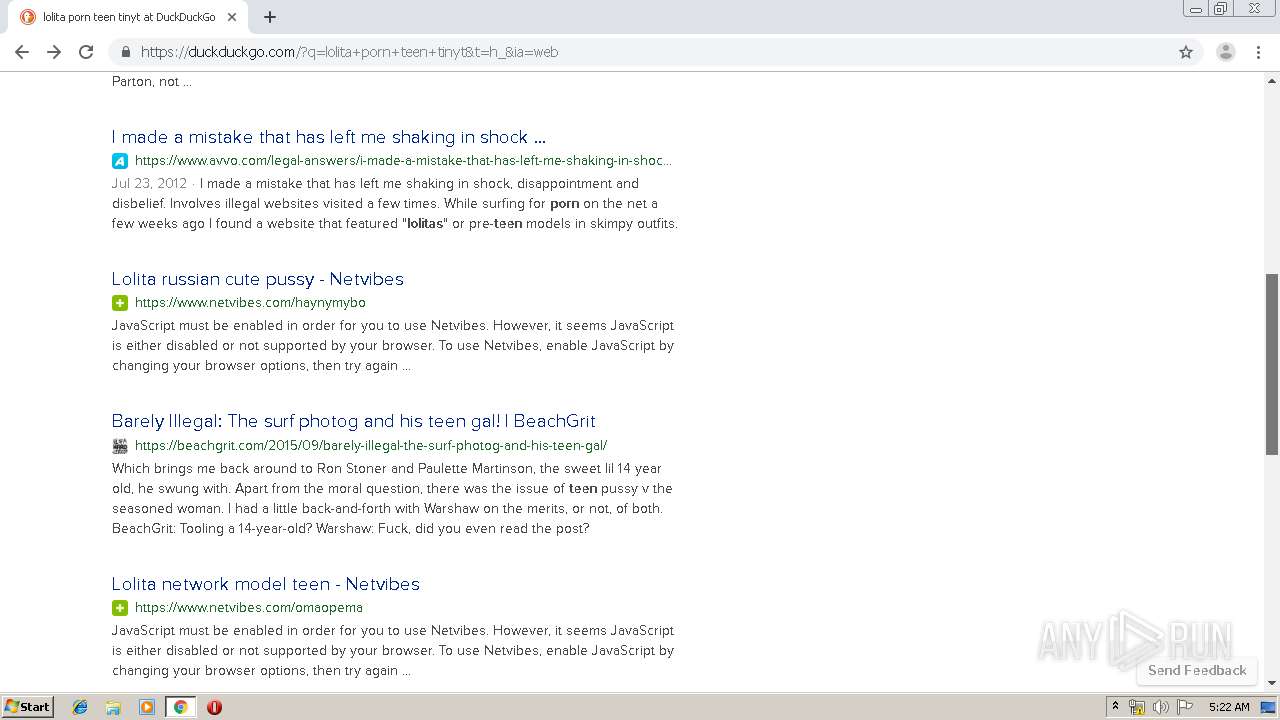Viewport: 1280px width, 720px height.
Task: Show hidden system tray icons
Action: (x=1116, y=707)
